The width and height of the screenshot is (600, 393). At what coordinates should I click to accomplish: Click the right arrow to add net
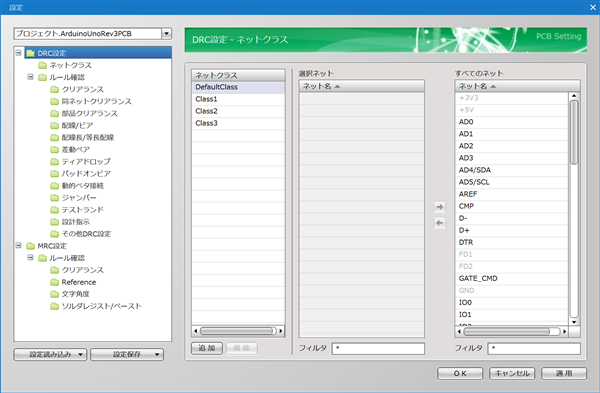[x=440, y=207]
